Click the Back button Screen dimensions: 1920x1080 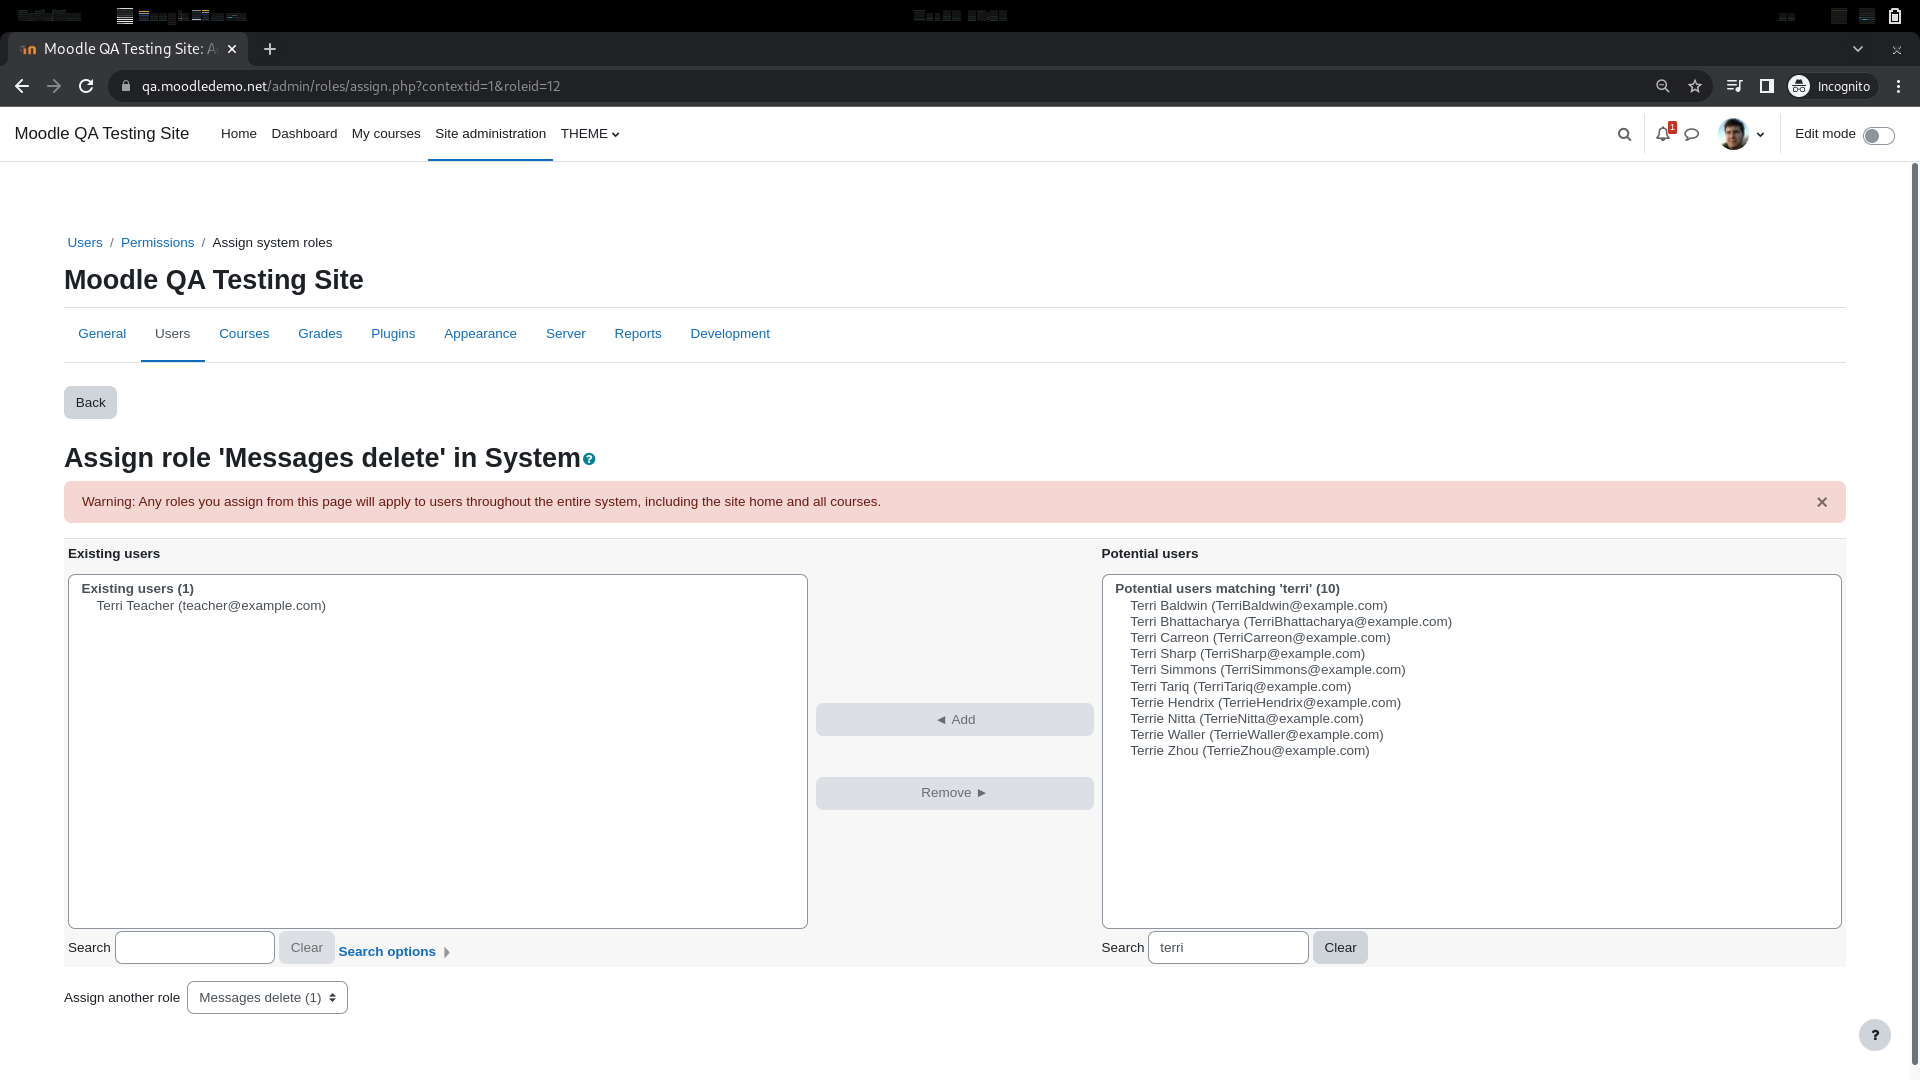90,403
